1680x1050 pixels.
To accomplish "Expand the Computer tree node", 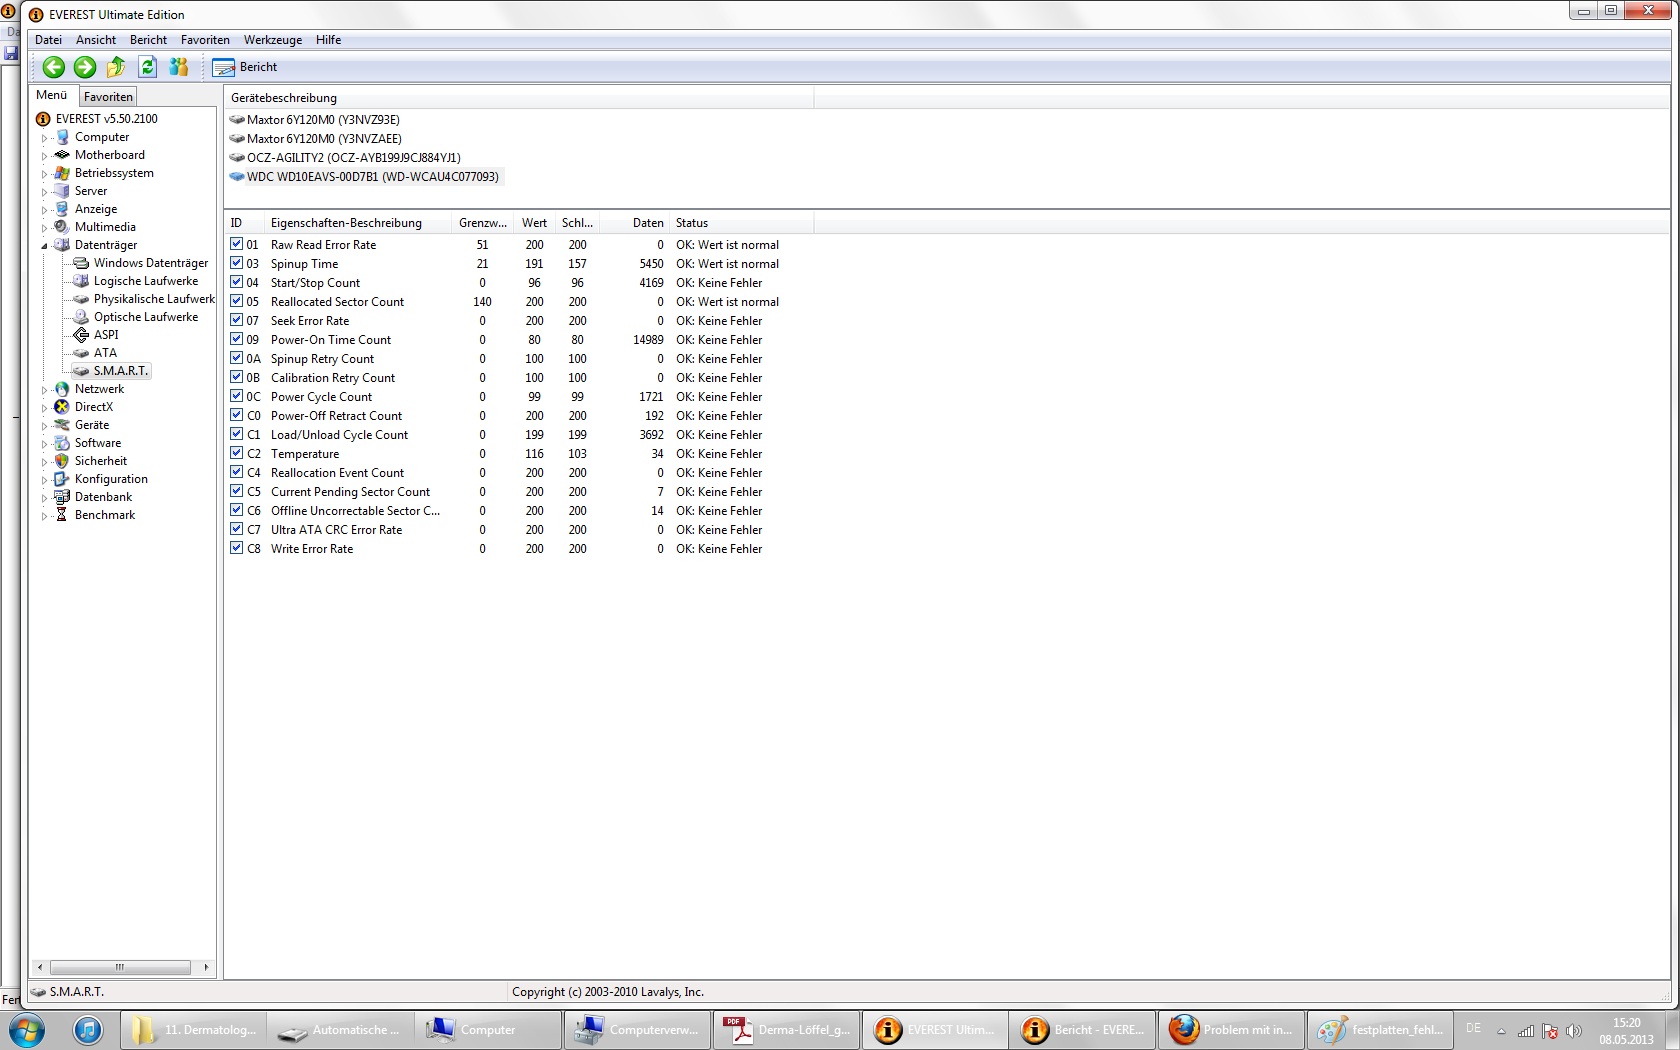I will coord(44,138).
